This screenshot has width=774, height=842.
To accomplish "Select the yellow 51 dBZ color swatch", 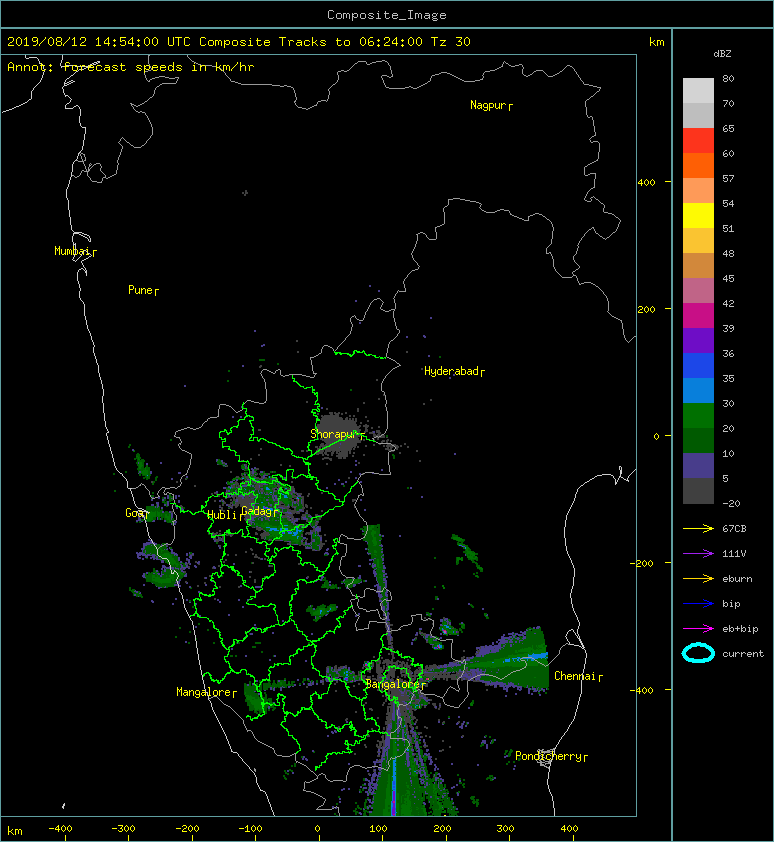I will pos(698,216).
